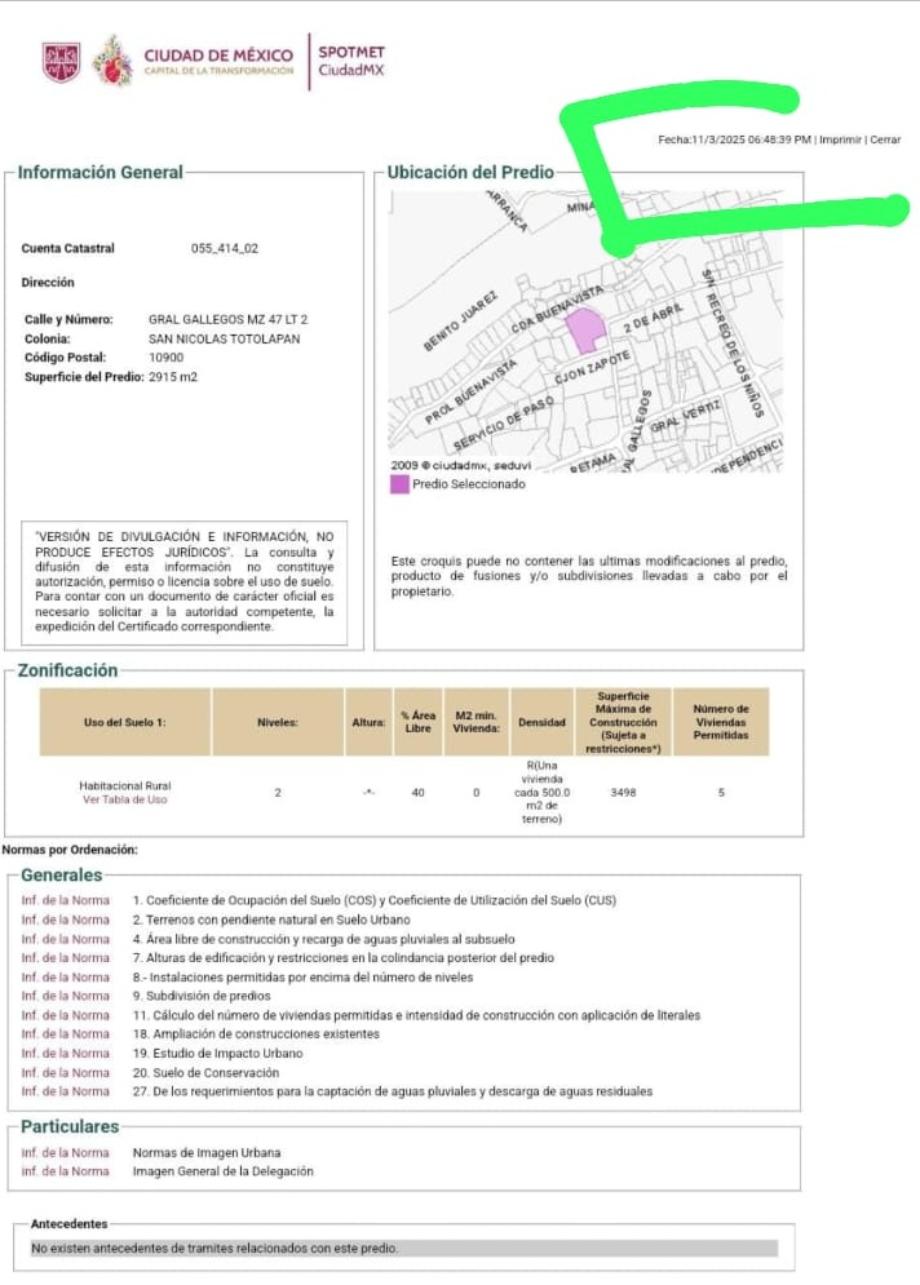Click the % Área Libre value 40
920x1285 pixels.
[x=418, y=792]
